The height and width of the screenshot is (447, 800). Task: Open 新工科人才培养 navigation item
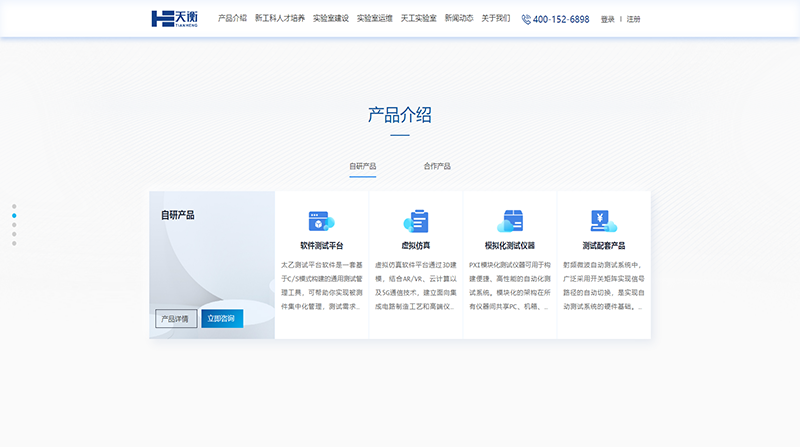point(280,18)
